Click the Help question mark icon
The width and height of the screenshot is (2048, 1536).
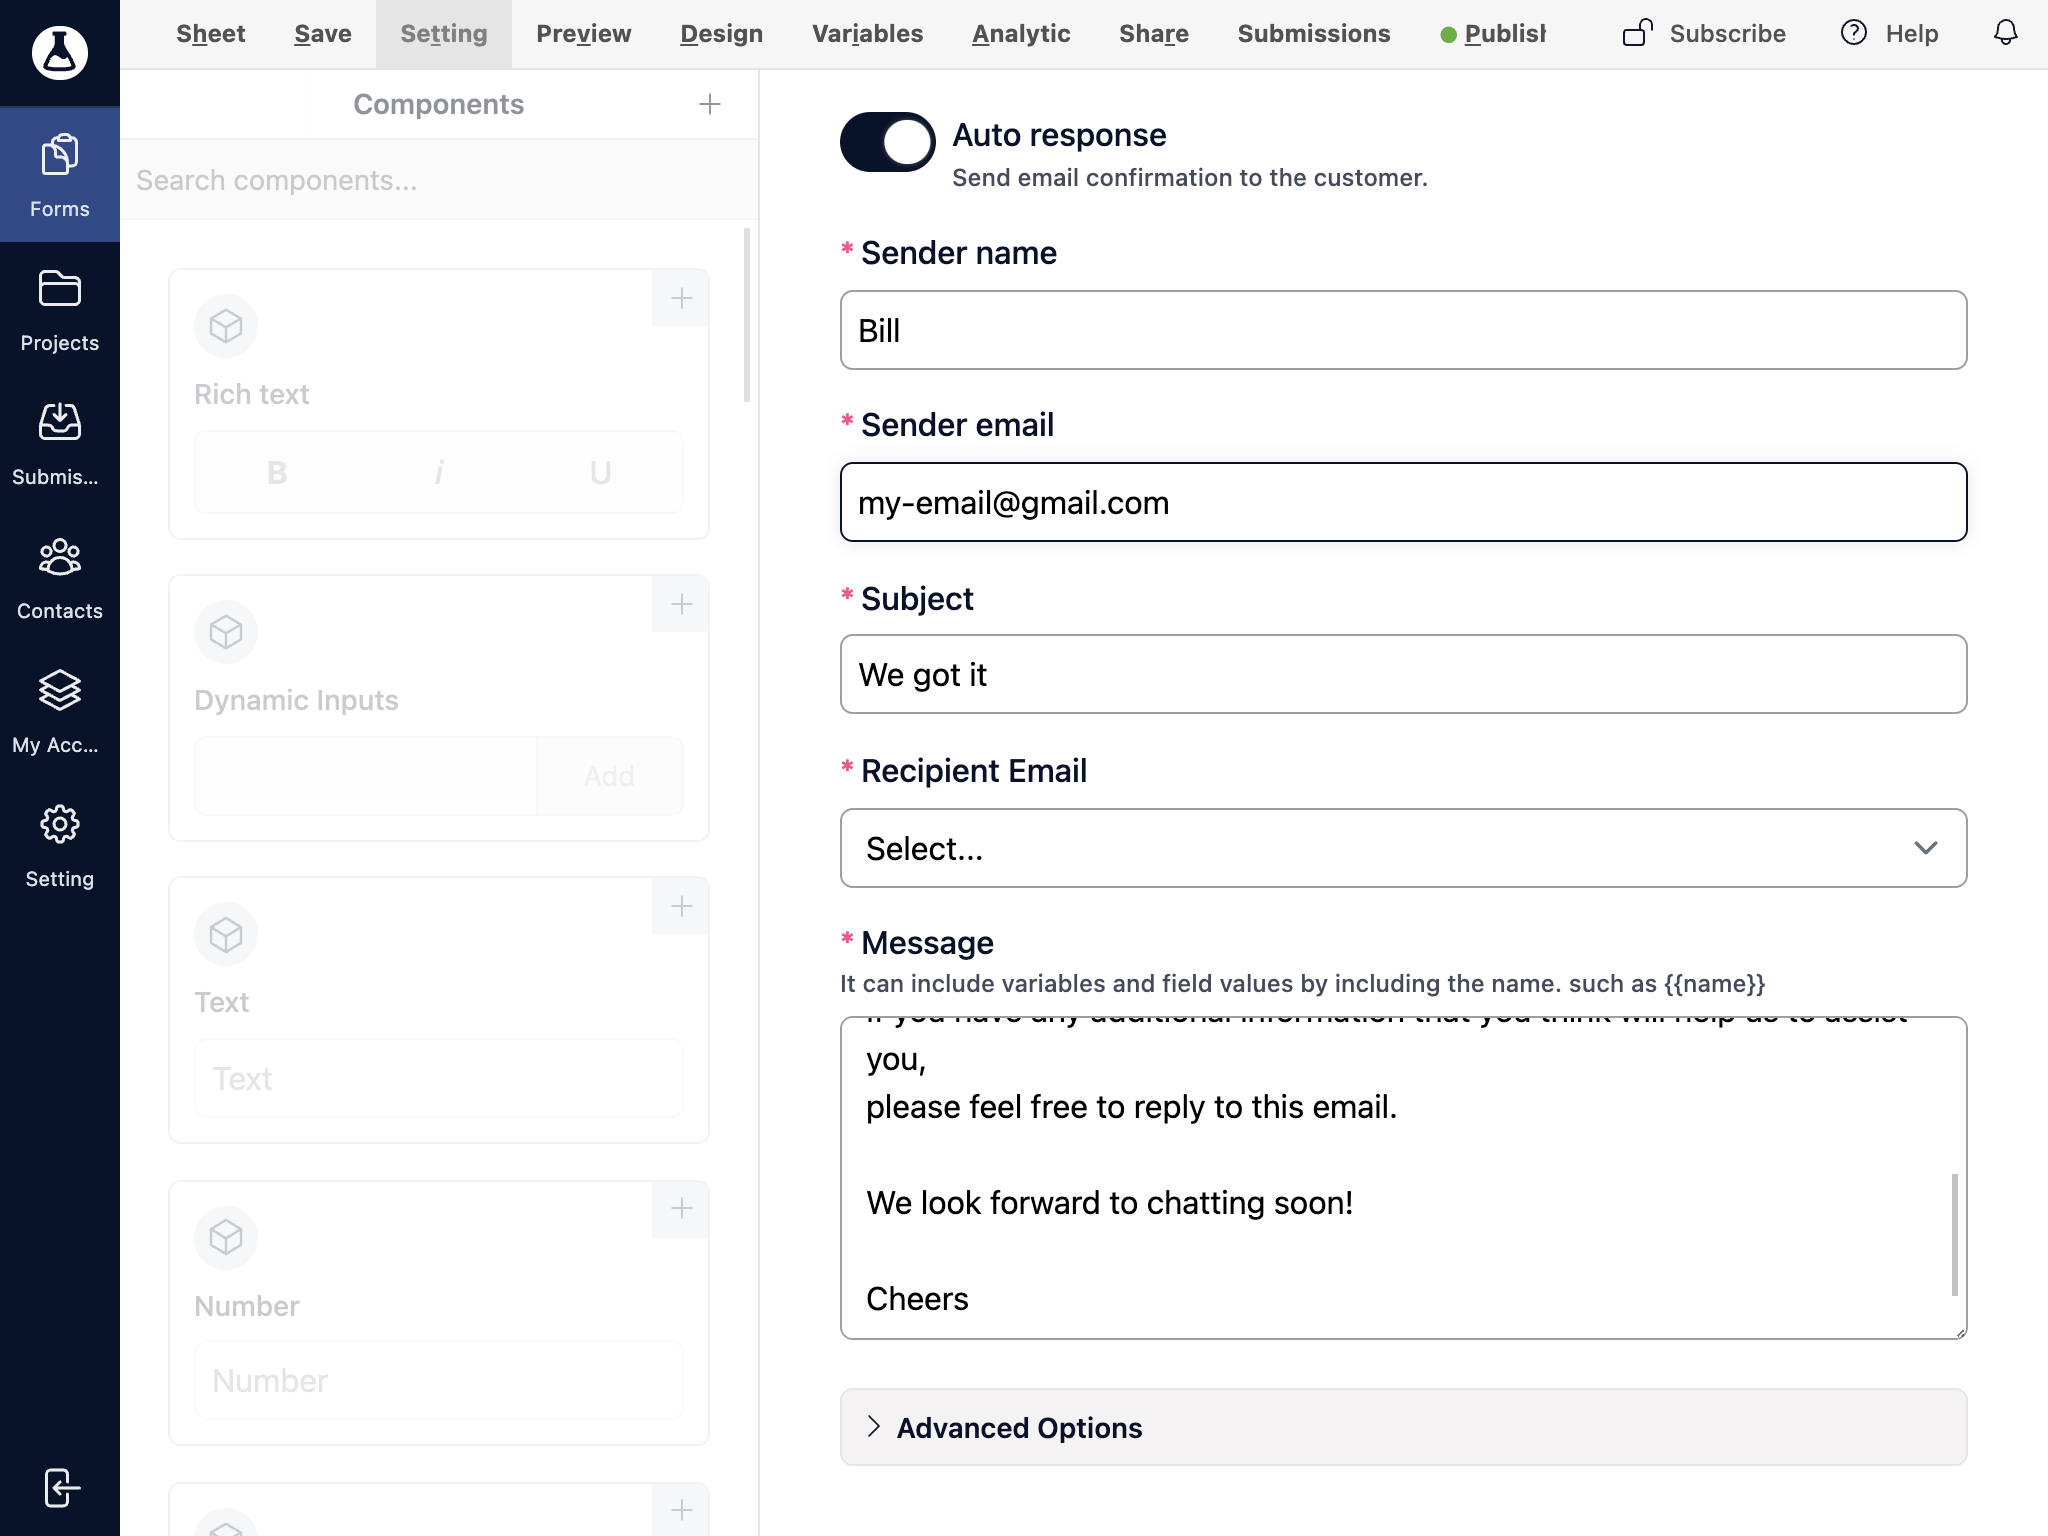pos(1853,33)
